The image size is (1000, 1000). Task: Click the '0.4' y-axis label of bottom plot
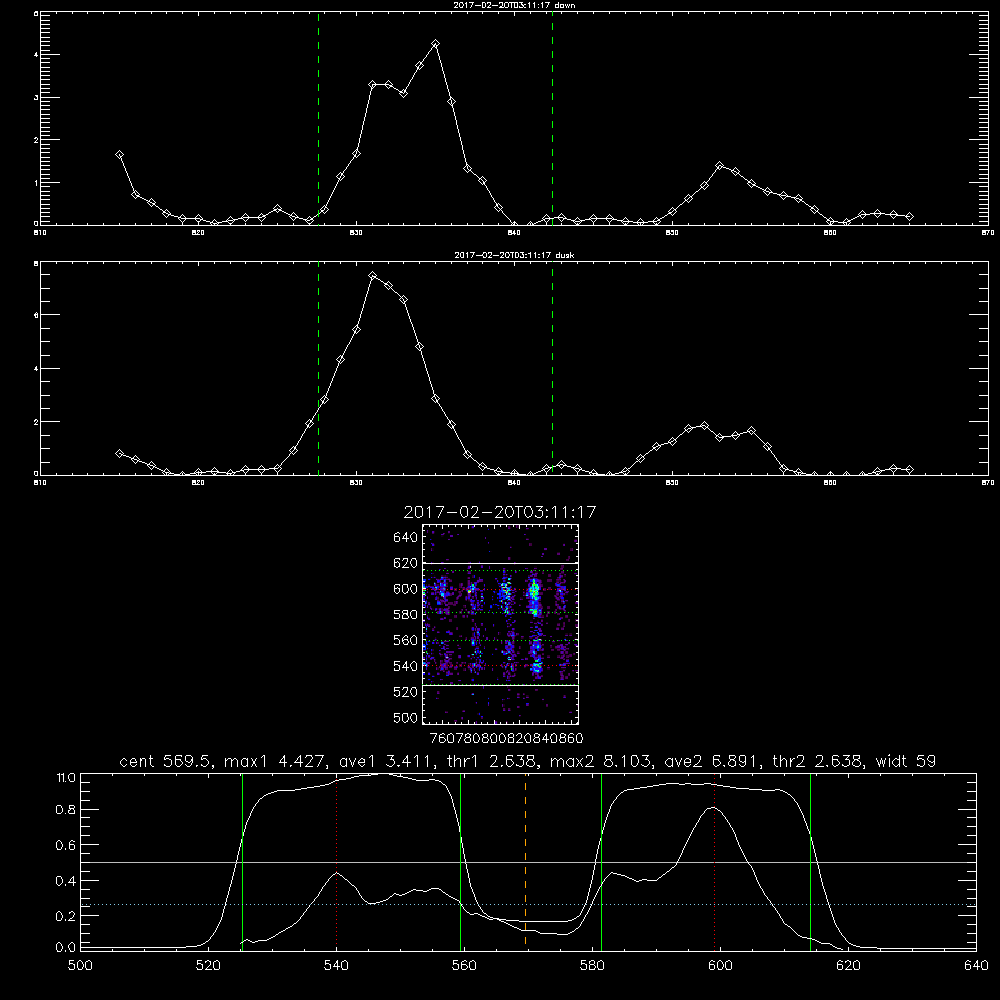(66, 881)
